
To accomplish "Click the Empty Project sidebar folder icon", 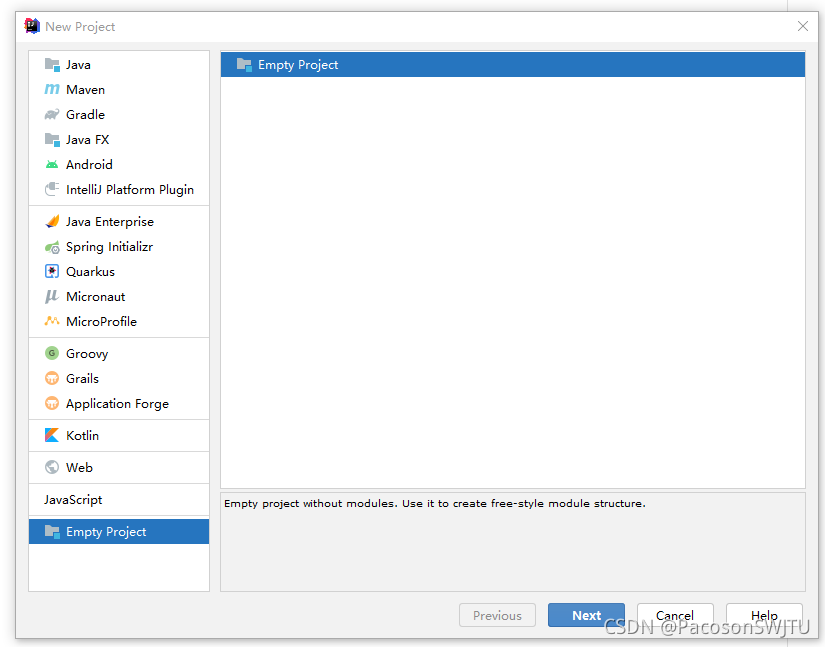I will (52, 532).
